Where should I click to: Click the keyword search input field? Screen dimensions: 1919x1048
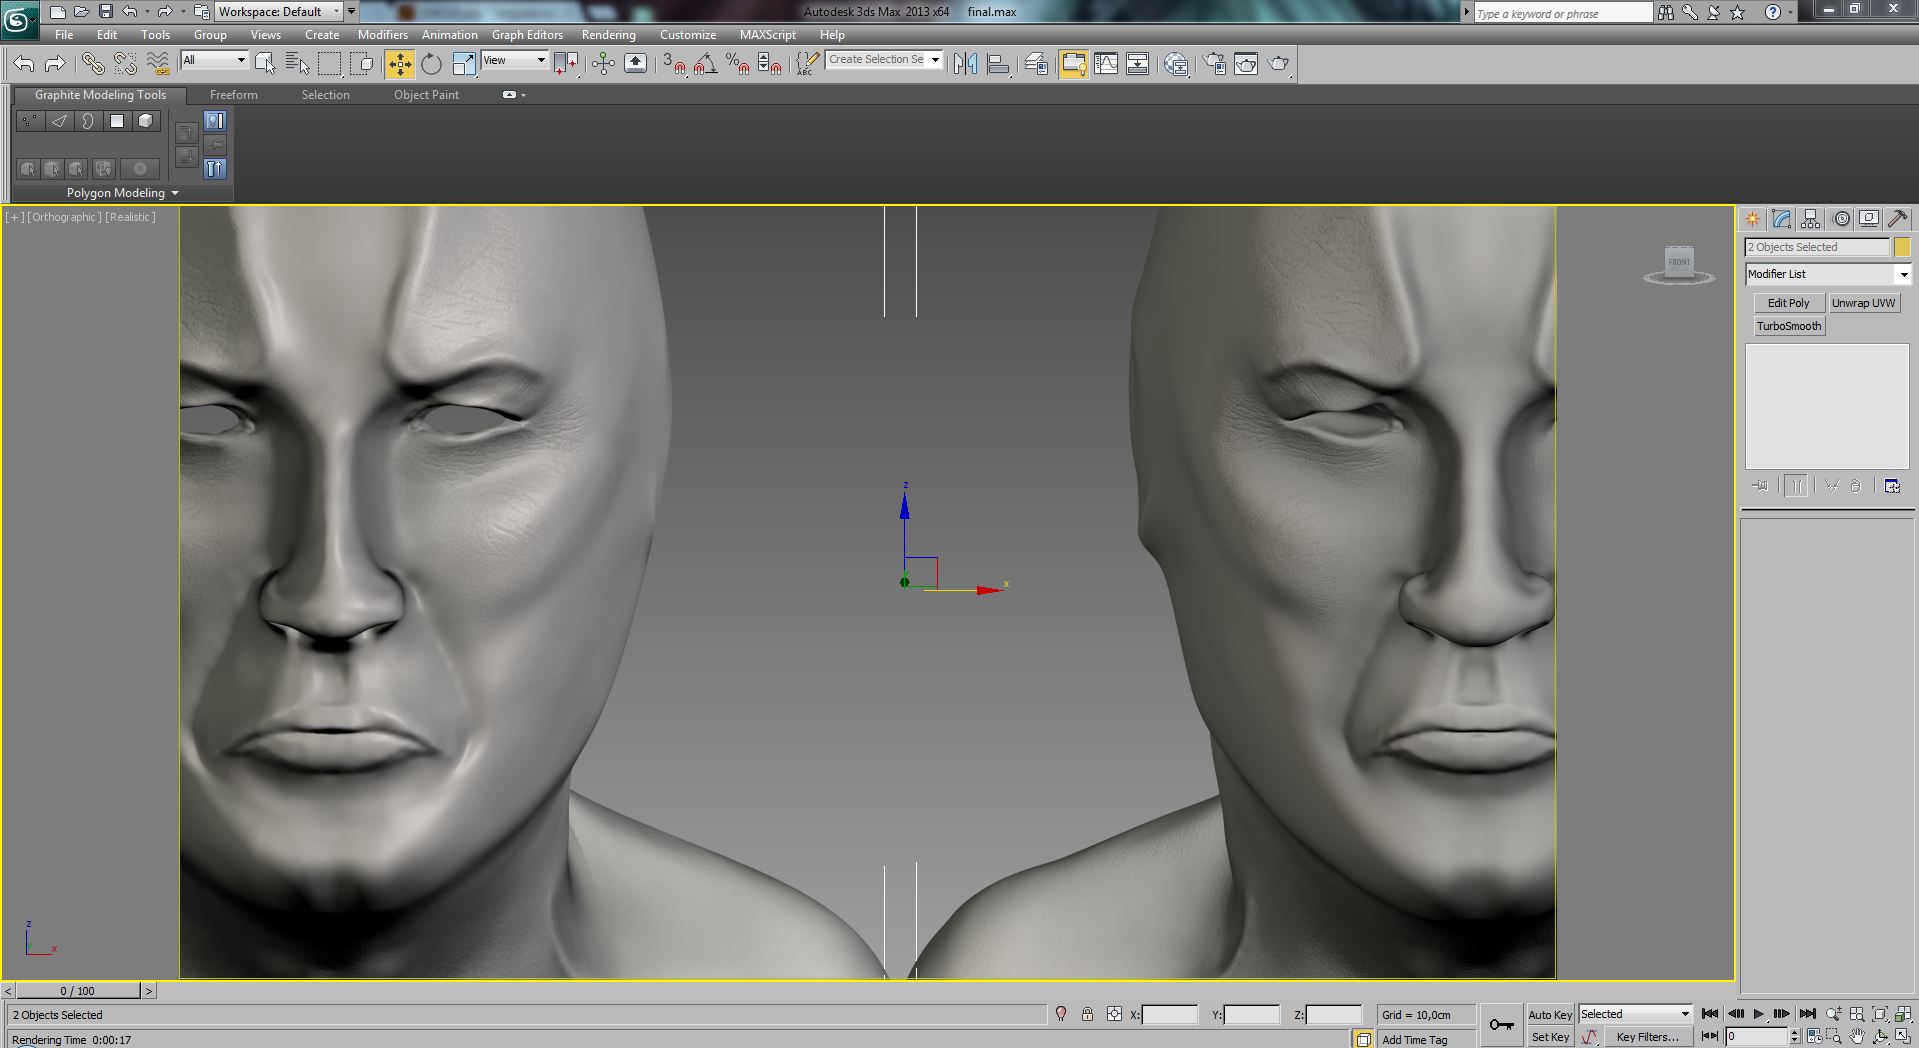1562,13
